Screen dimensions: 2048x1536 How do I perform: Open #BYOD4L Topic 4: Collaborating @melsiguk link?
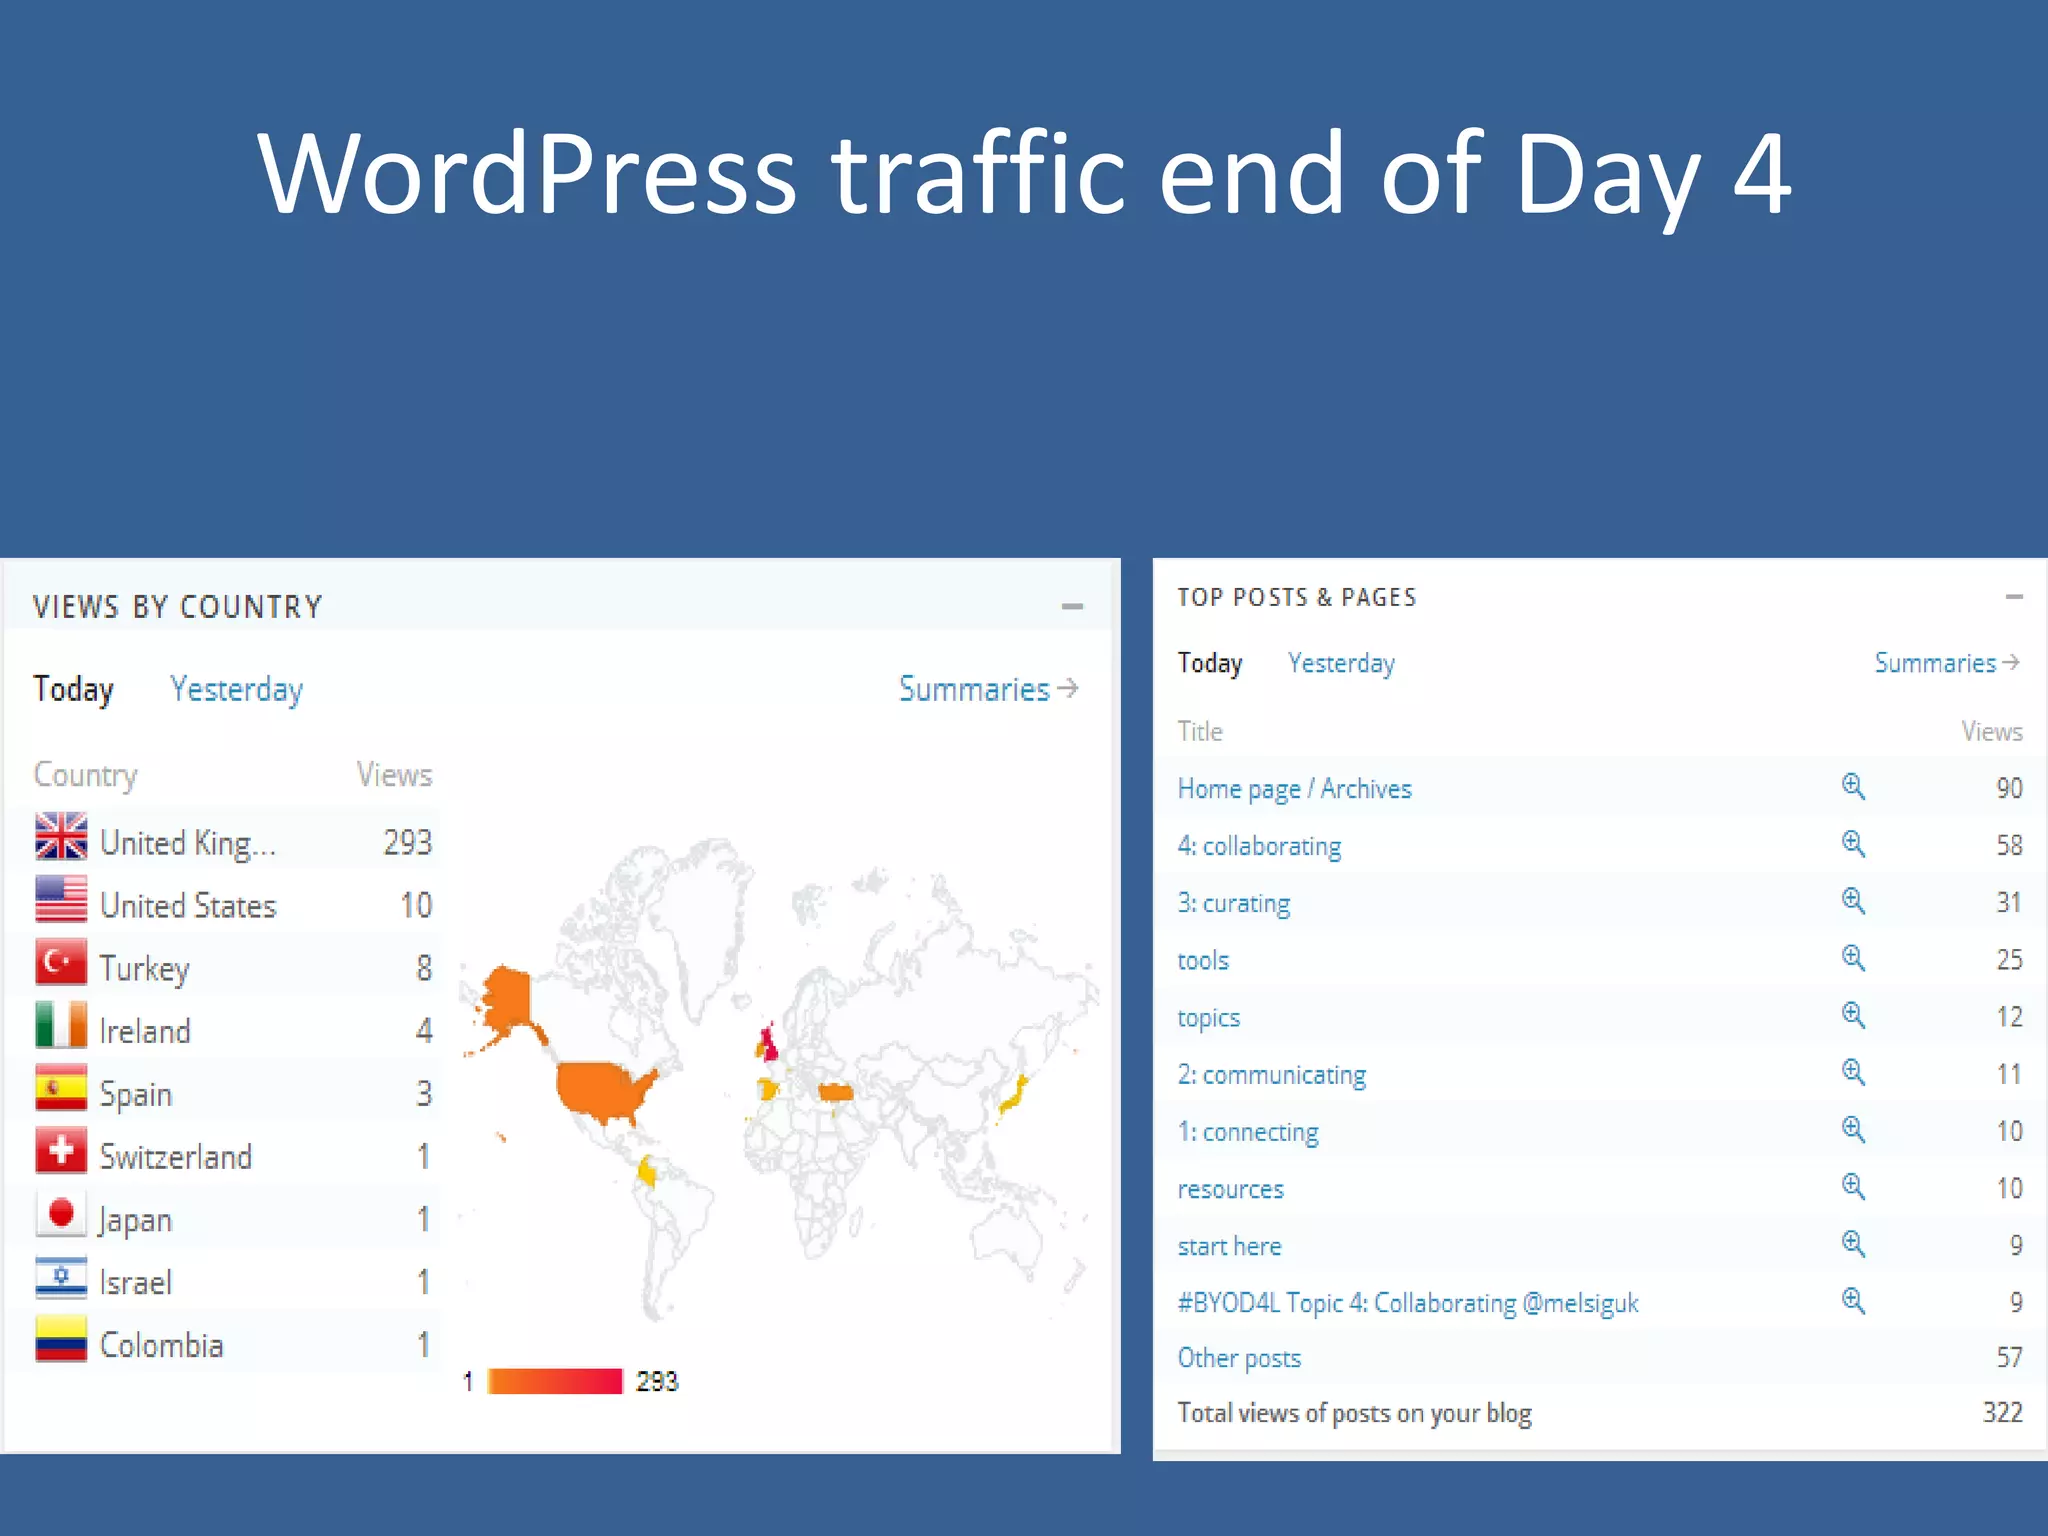[x=1408, y=1303]
